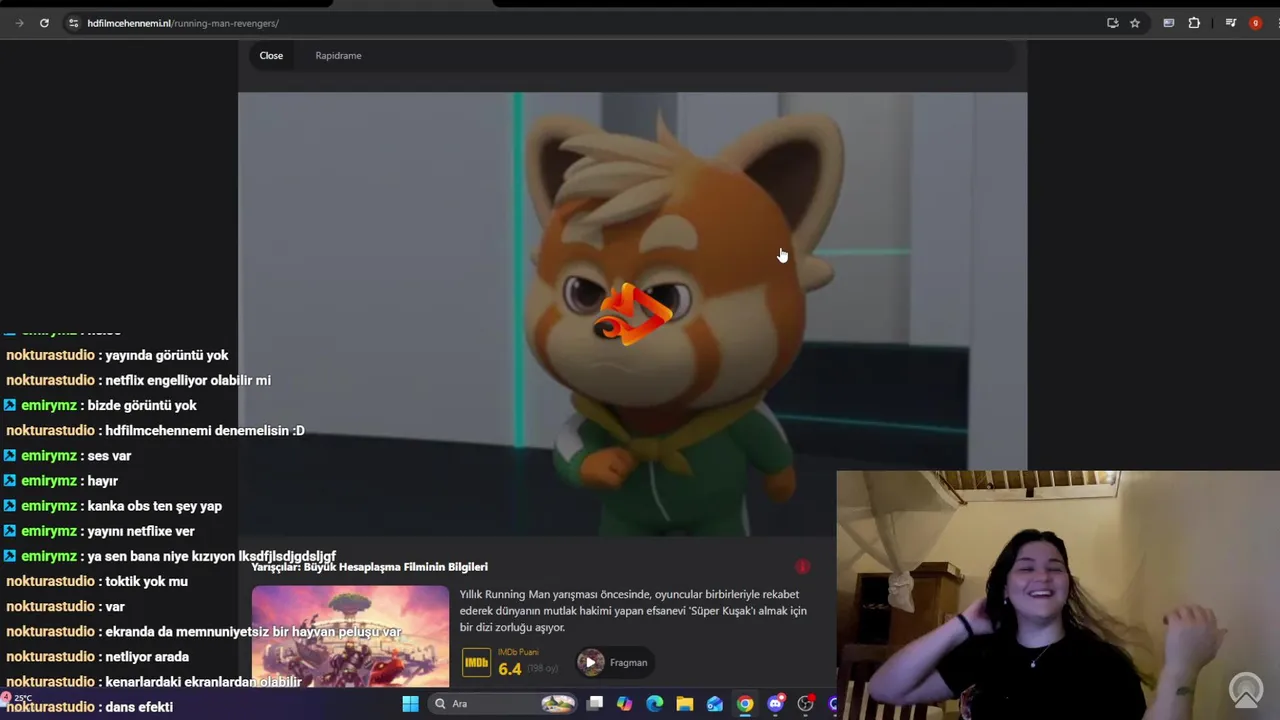1280x720 pixels.
Task: Open the red Chrome profile avatar
Action: pyautogui.click(x=1256, y=23)
